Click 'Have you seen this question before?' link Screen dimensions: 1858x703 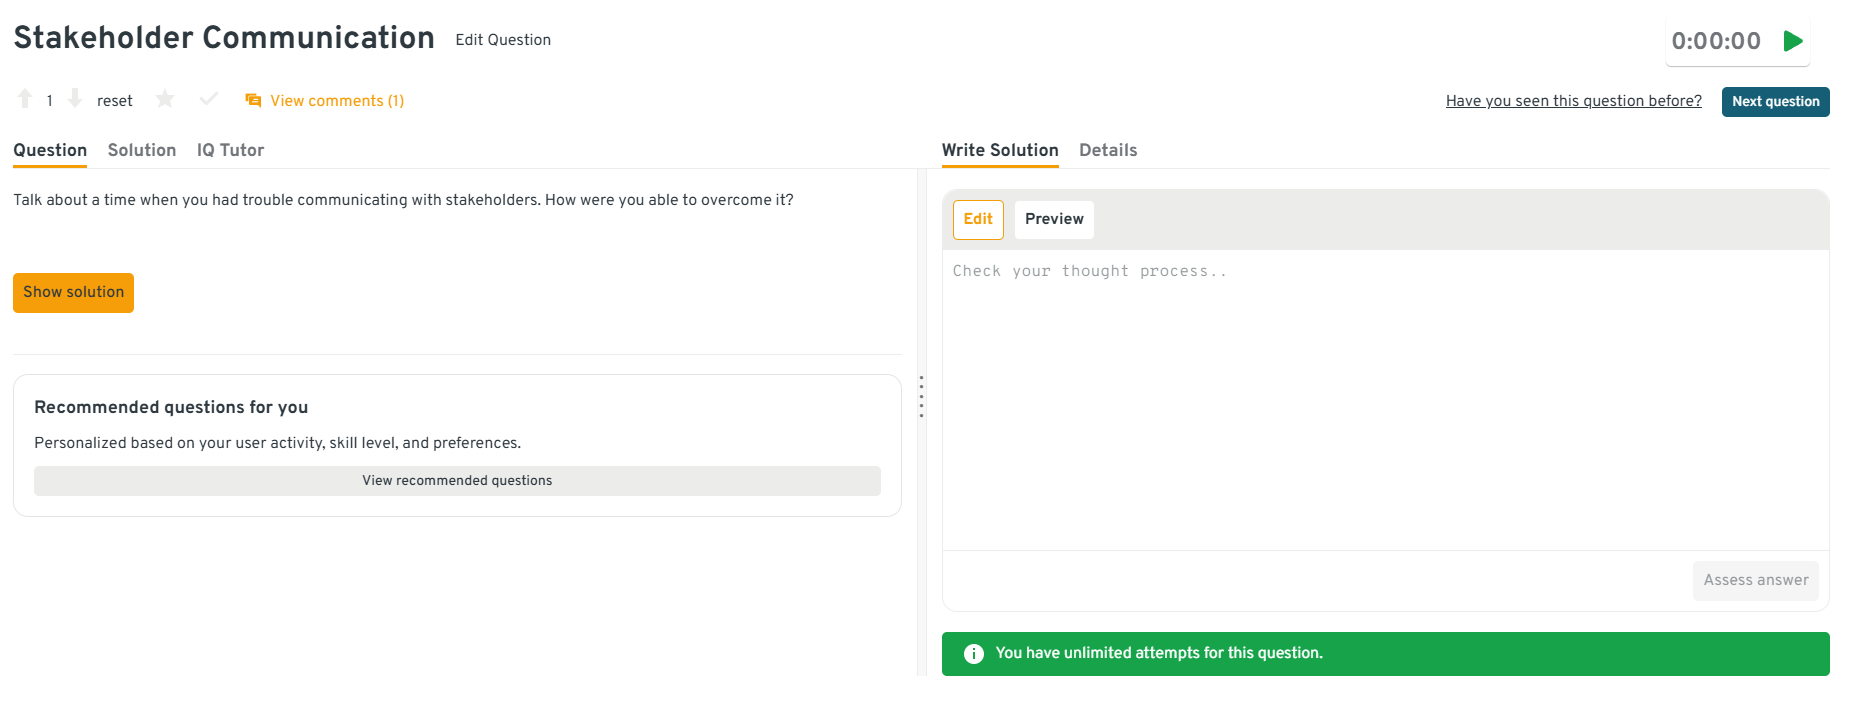point(1573,101)
